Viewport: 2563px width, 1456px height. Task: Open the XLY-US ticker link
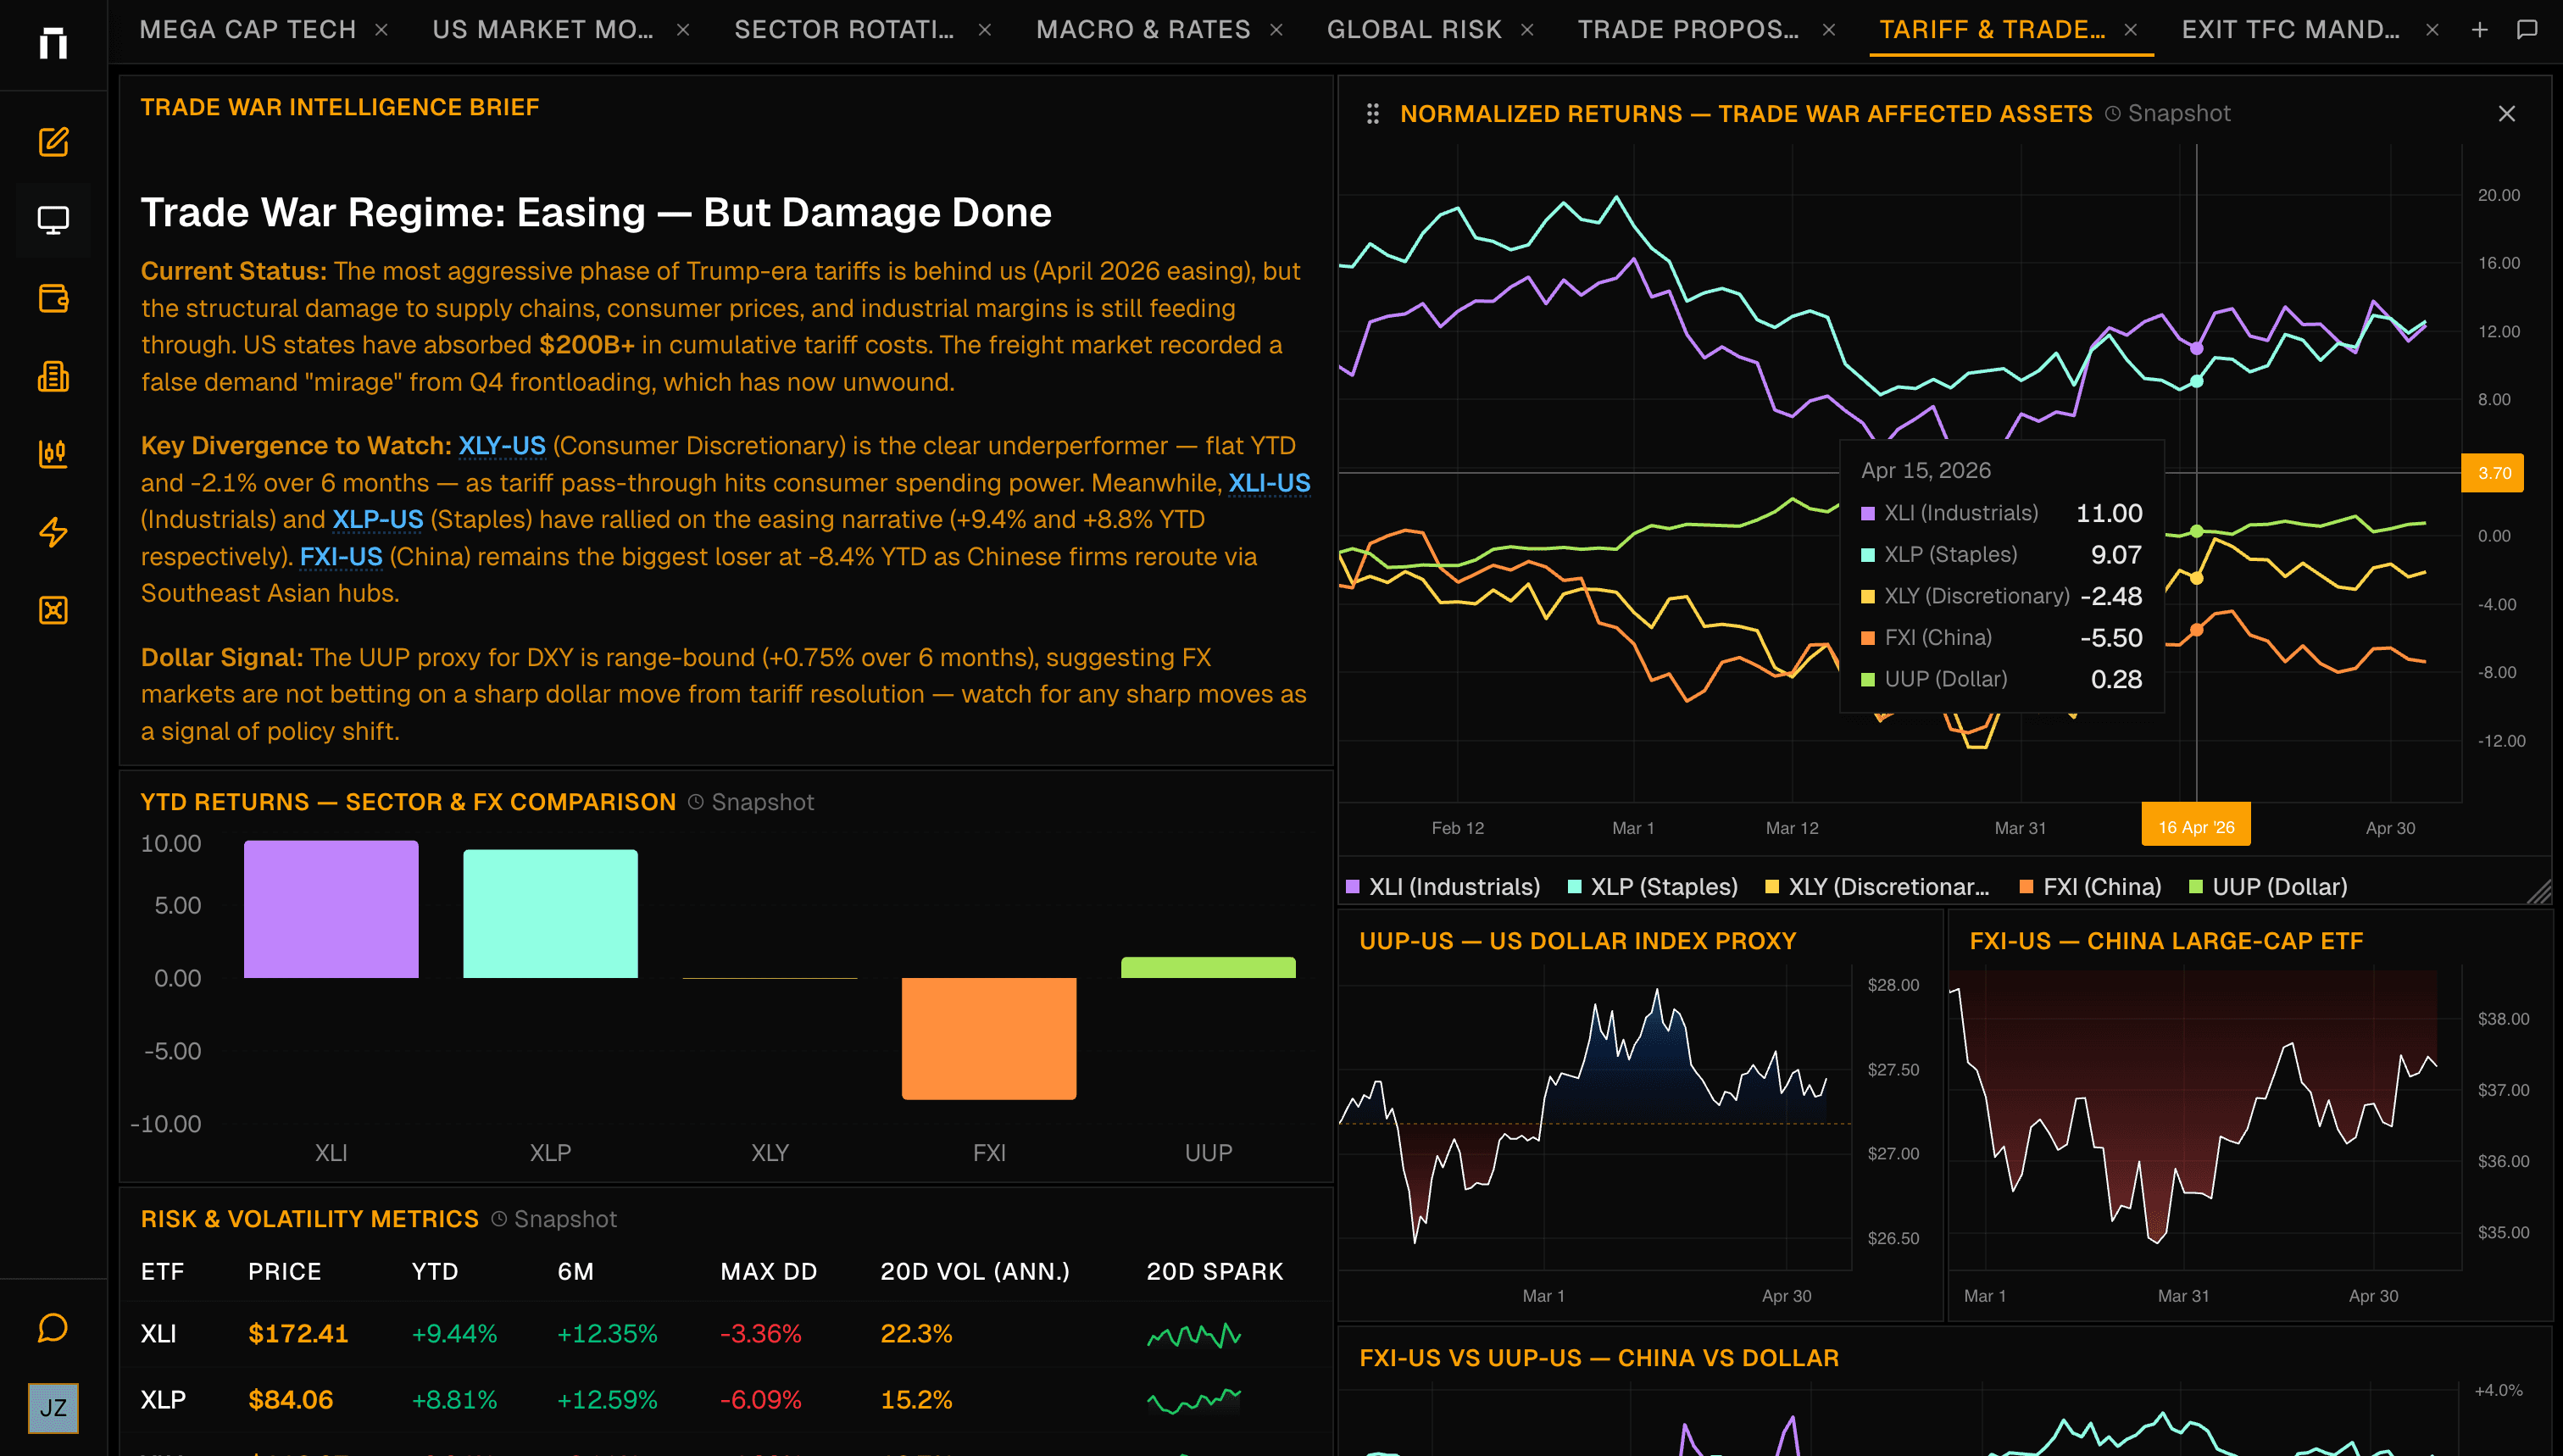click(x=502, y=446)
